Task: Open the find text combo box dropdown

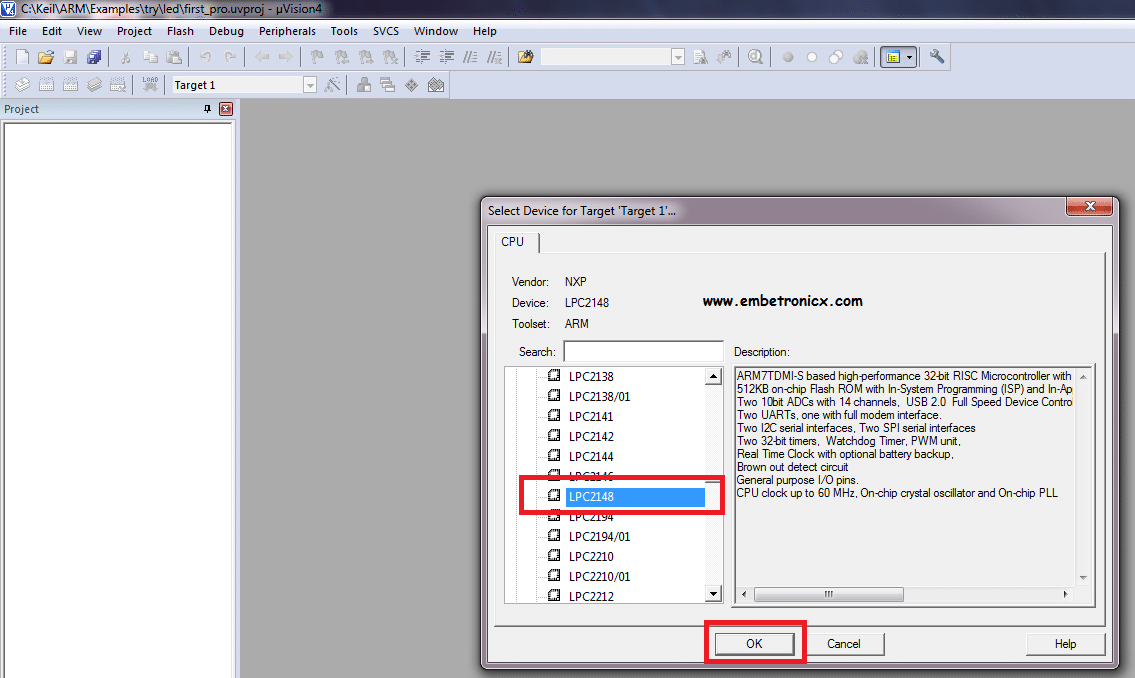Action: 678,57
